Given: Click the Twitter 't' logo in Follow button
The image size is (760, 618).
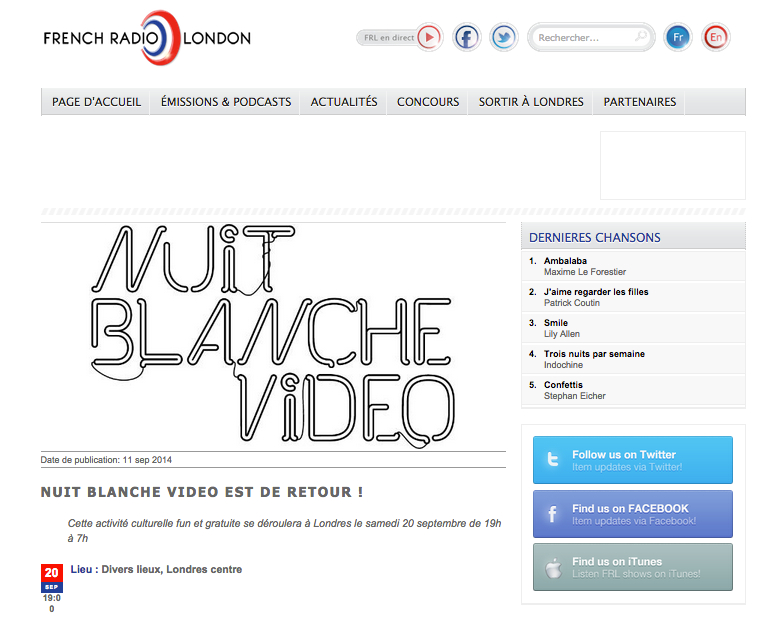Looking at the screenshot, I should (553, 459).
